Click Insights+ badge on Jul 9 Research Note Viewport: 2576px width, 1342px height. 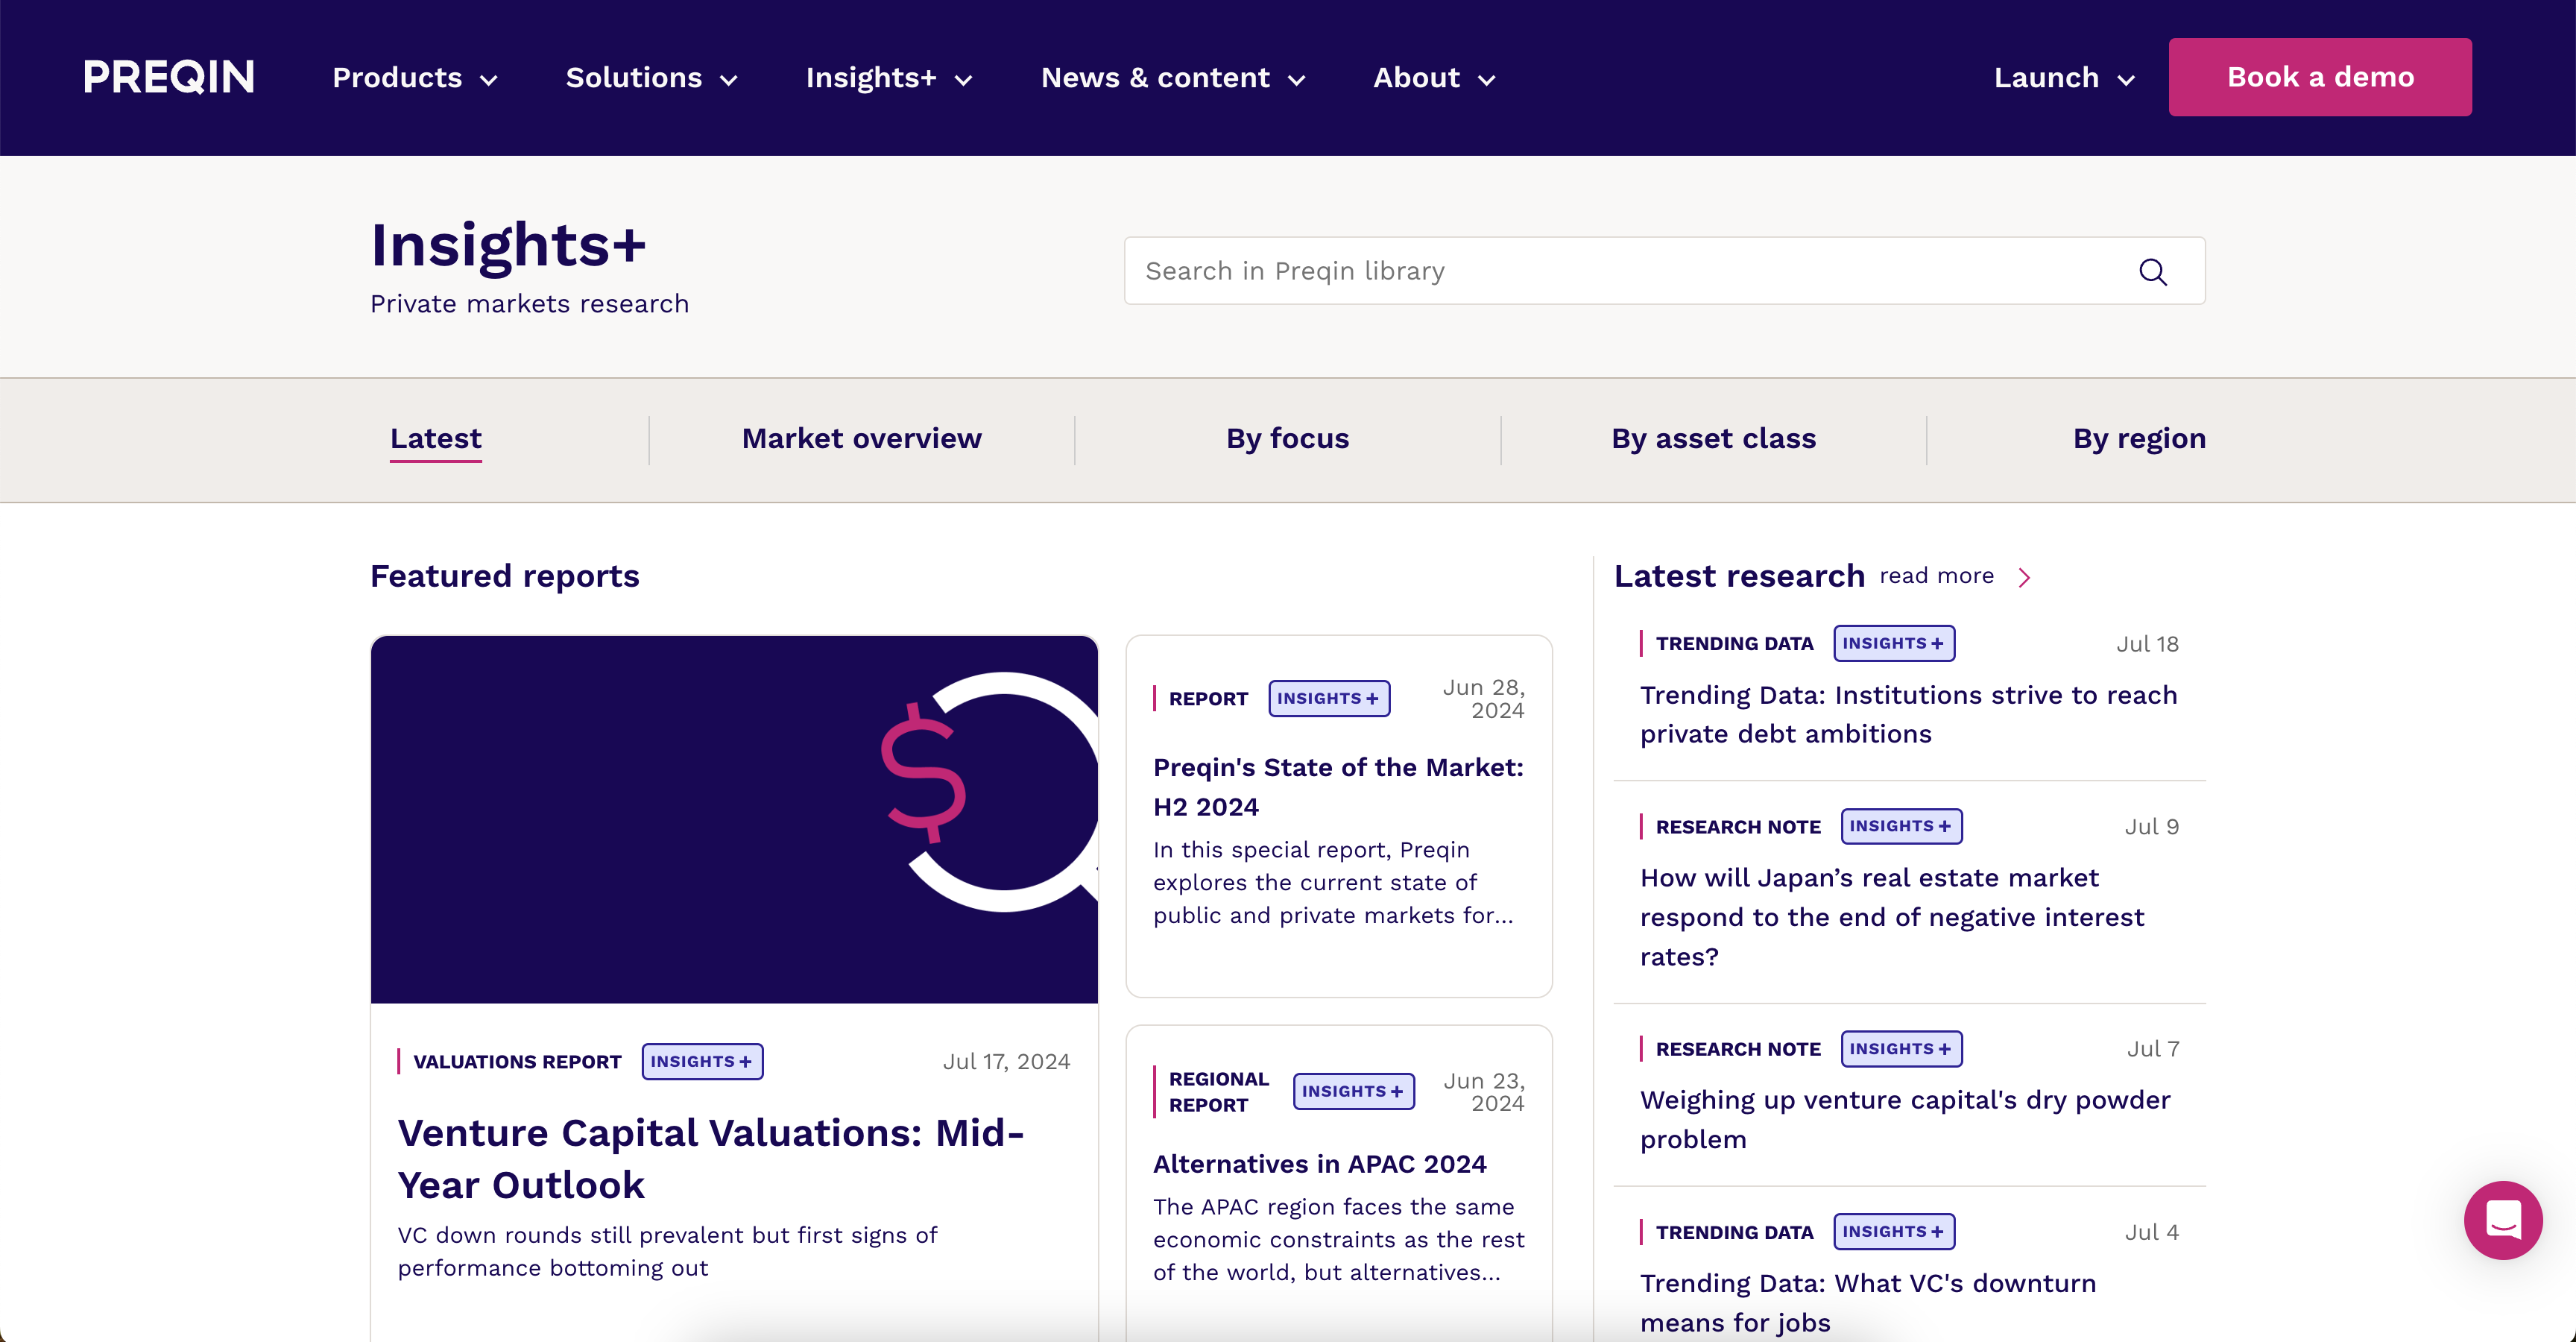pyautogui.click(x=1902, y=826)
